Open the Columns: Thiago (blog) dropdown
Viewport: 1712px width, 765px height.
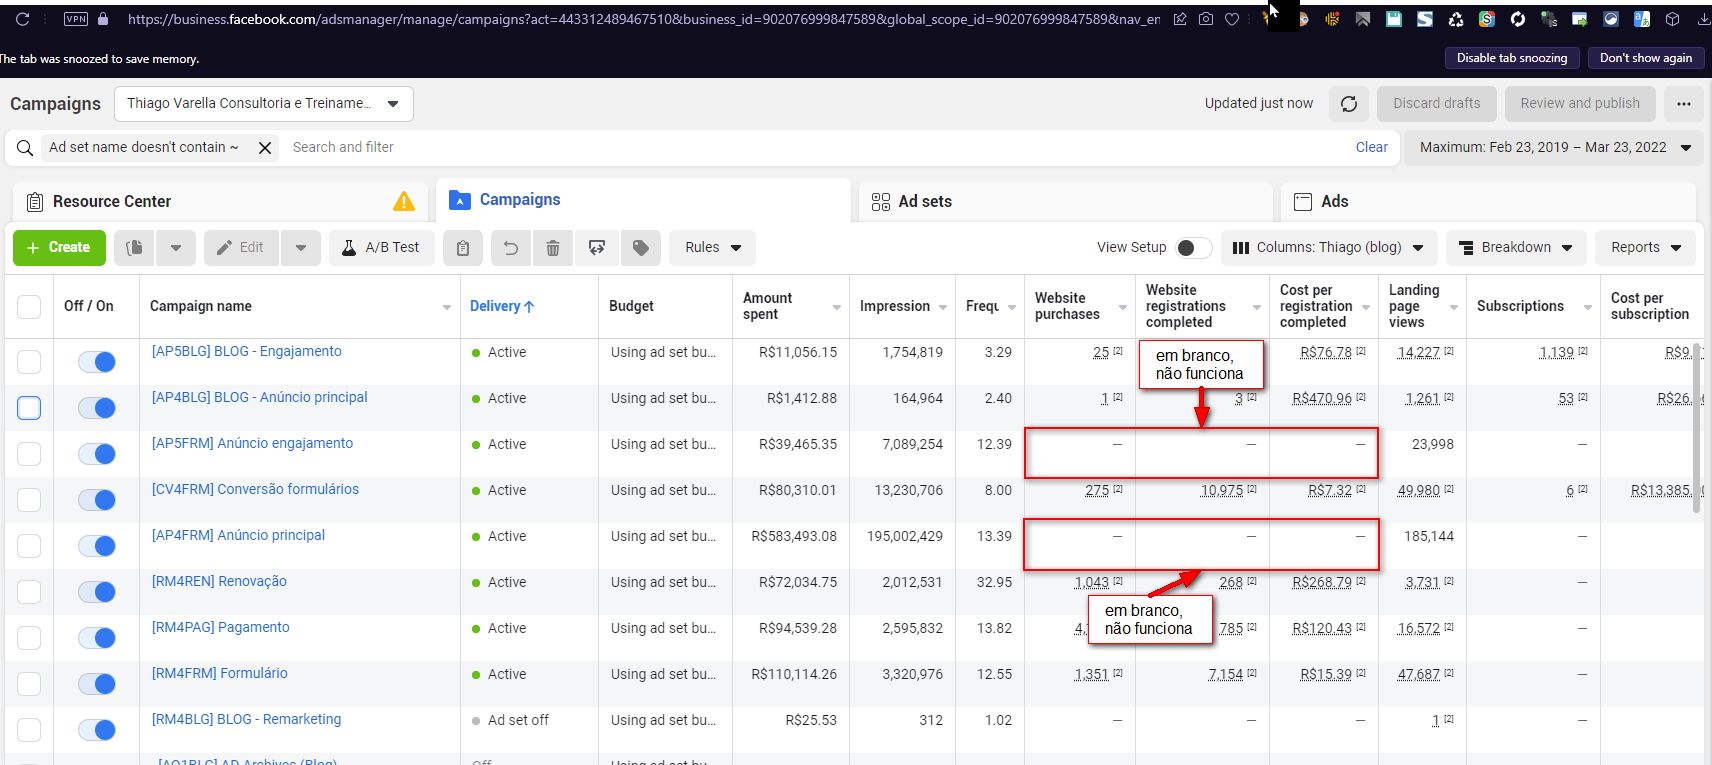[x=1328, y=248]
